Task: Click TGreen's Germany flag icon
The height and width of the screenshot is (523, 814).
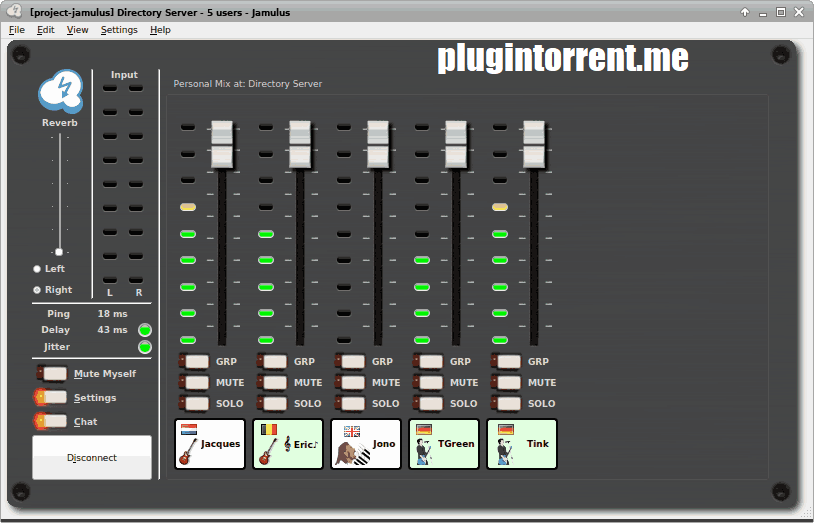Action: [x=424, y=430]
